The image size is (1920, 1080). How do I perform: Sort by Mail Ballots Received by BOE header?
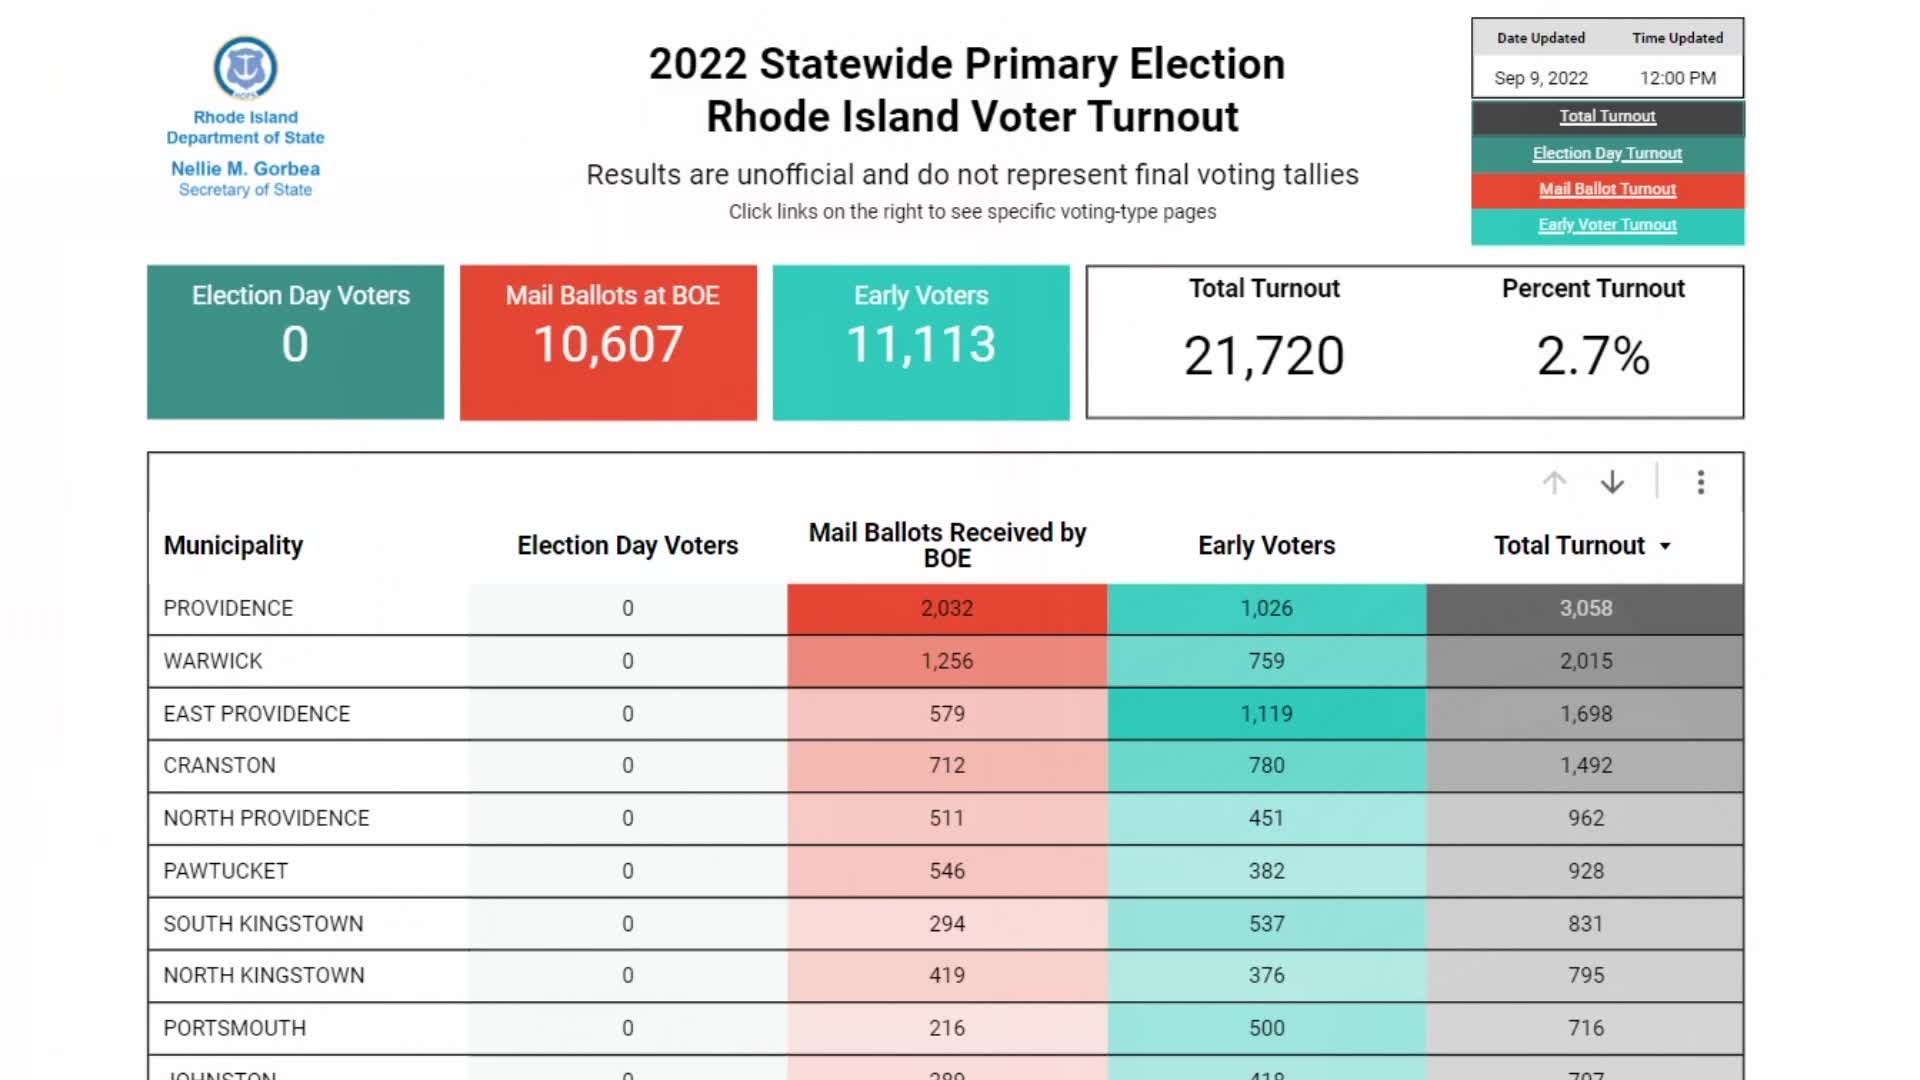pyautogui.click(x=947, y=545)
